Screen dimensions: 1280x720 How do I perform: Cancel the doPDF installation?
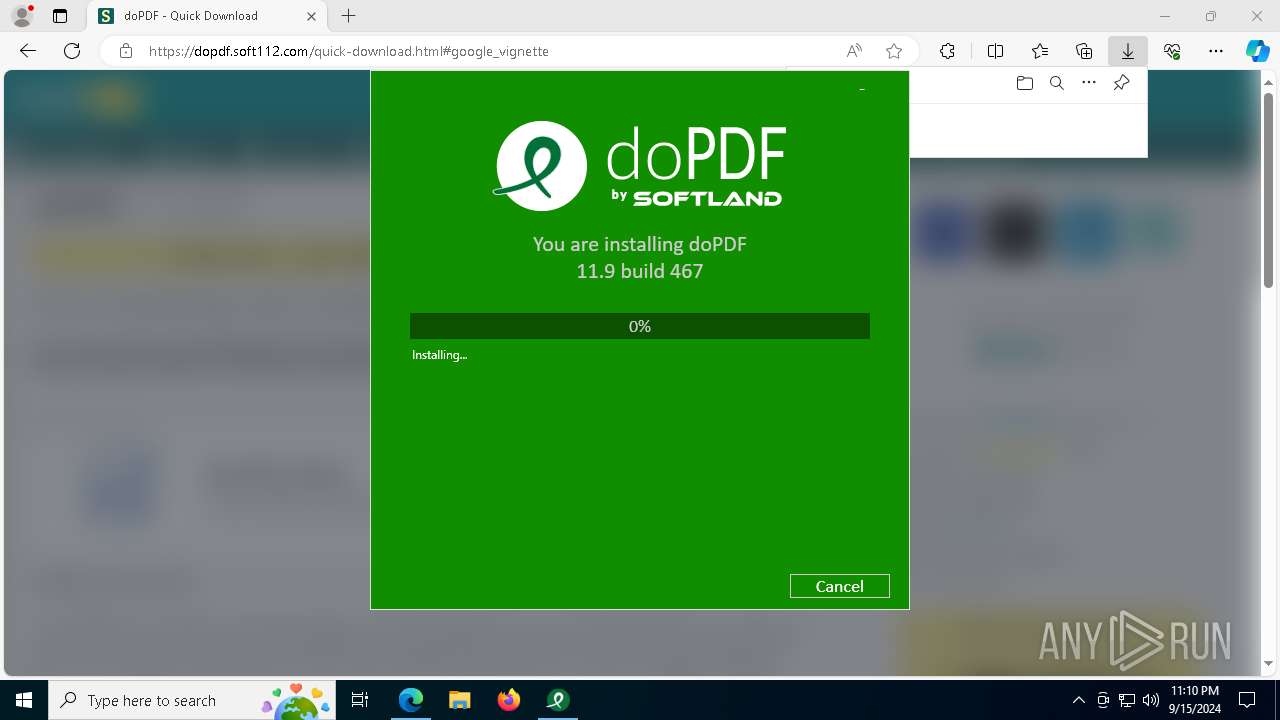839,586
